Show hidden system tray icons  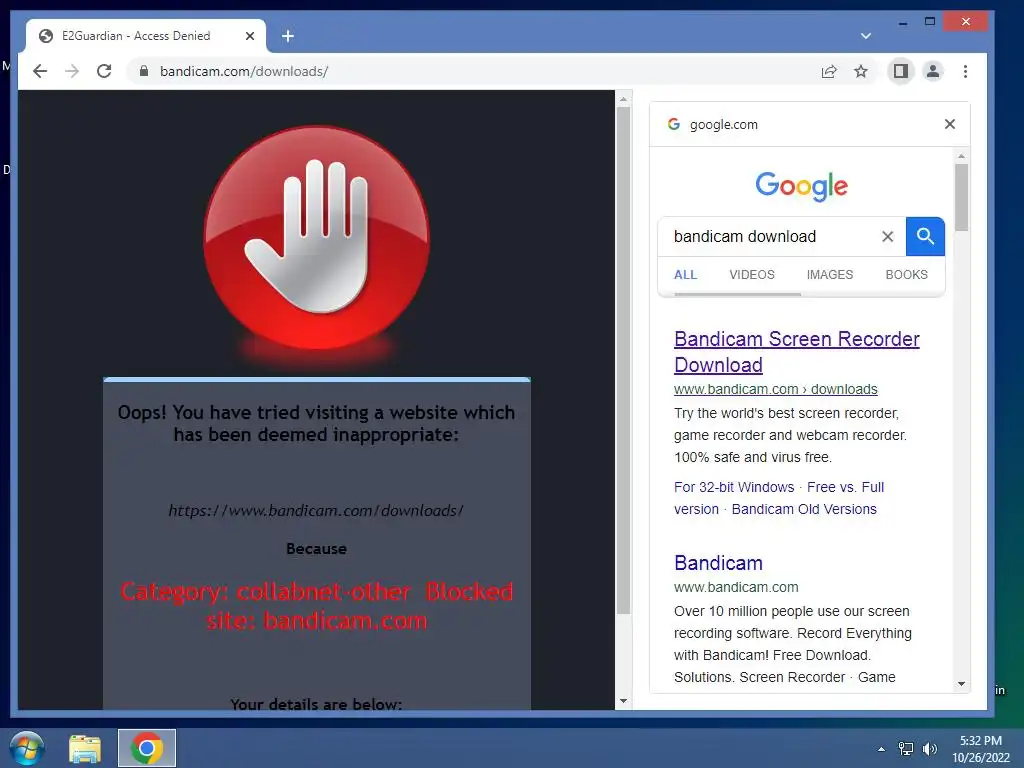click(881, 749)
